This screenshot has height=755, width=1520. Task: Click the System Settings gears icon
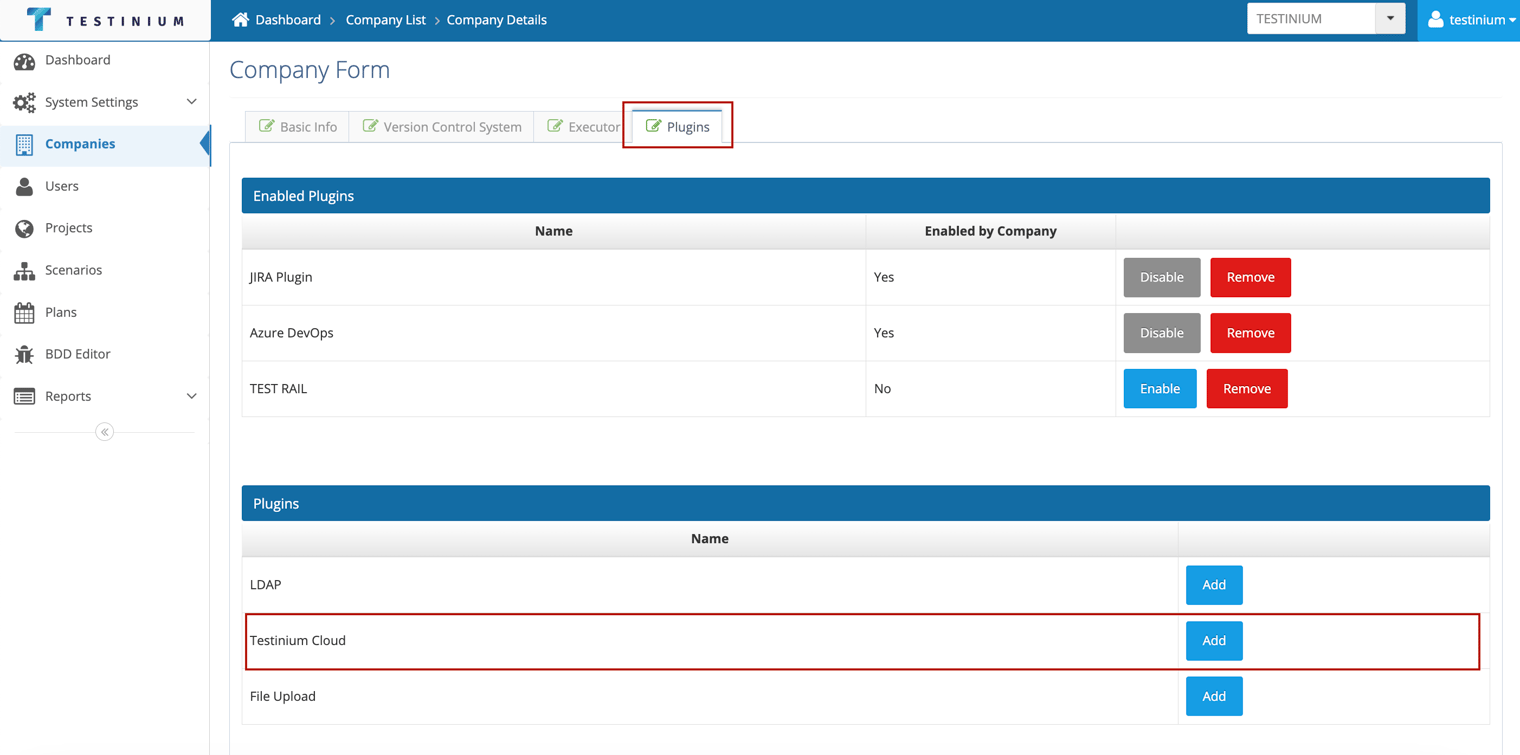tap(24, 102)
